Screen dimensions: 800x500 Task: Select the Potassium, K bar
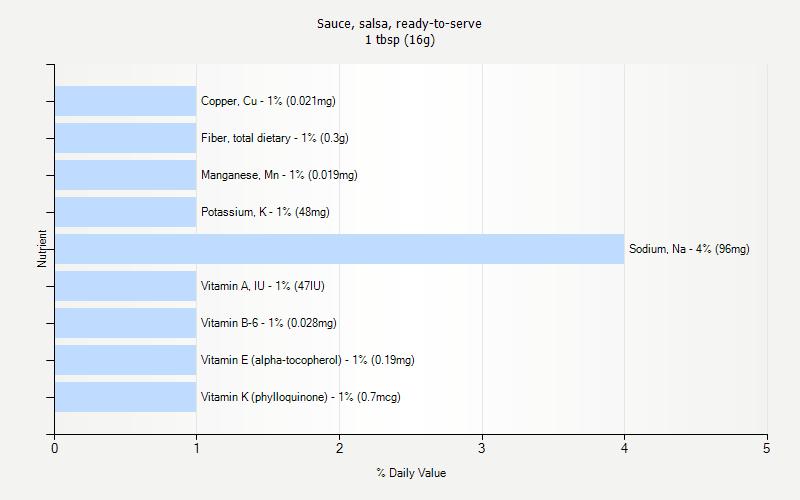click(125, 212)
